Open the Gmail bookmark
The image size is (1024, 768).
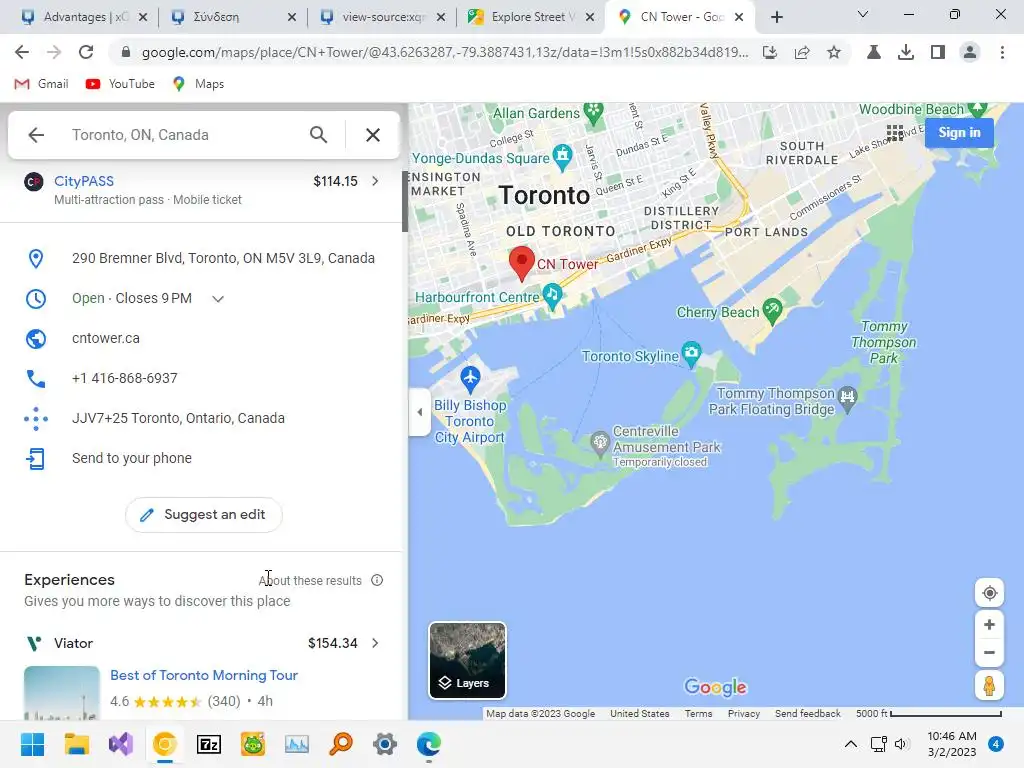[x=41, y=84]
